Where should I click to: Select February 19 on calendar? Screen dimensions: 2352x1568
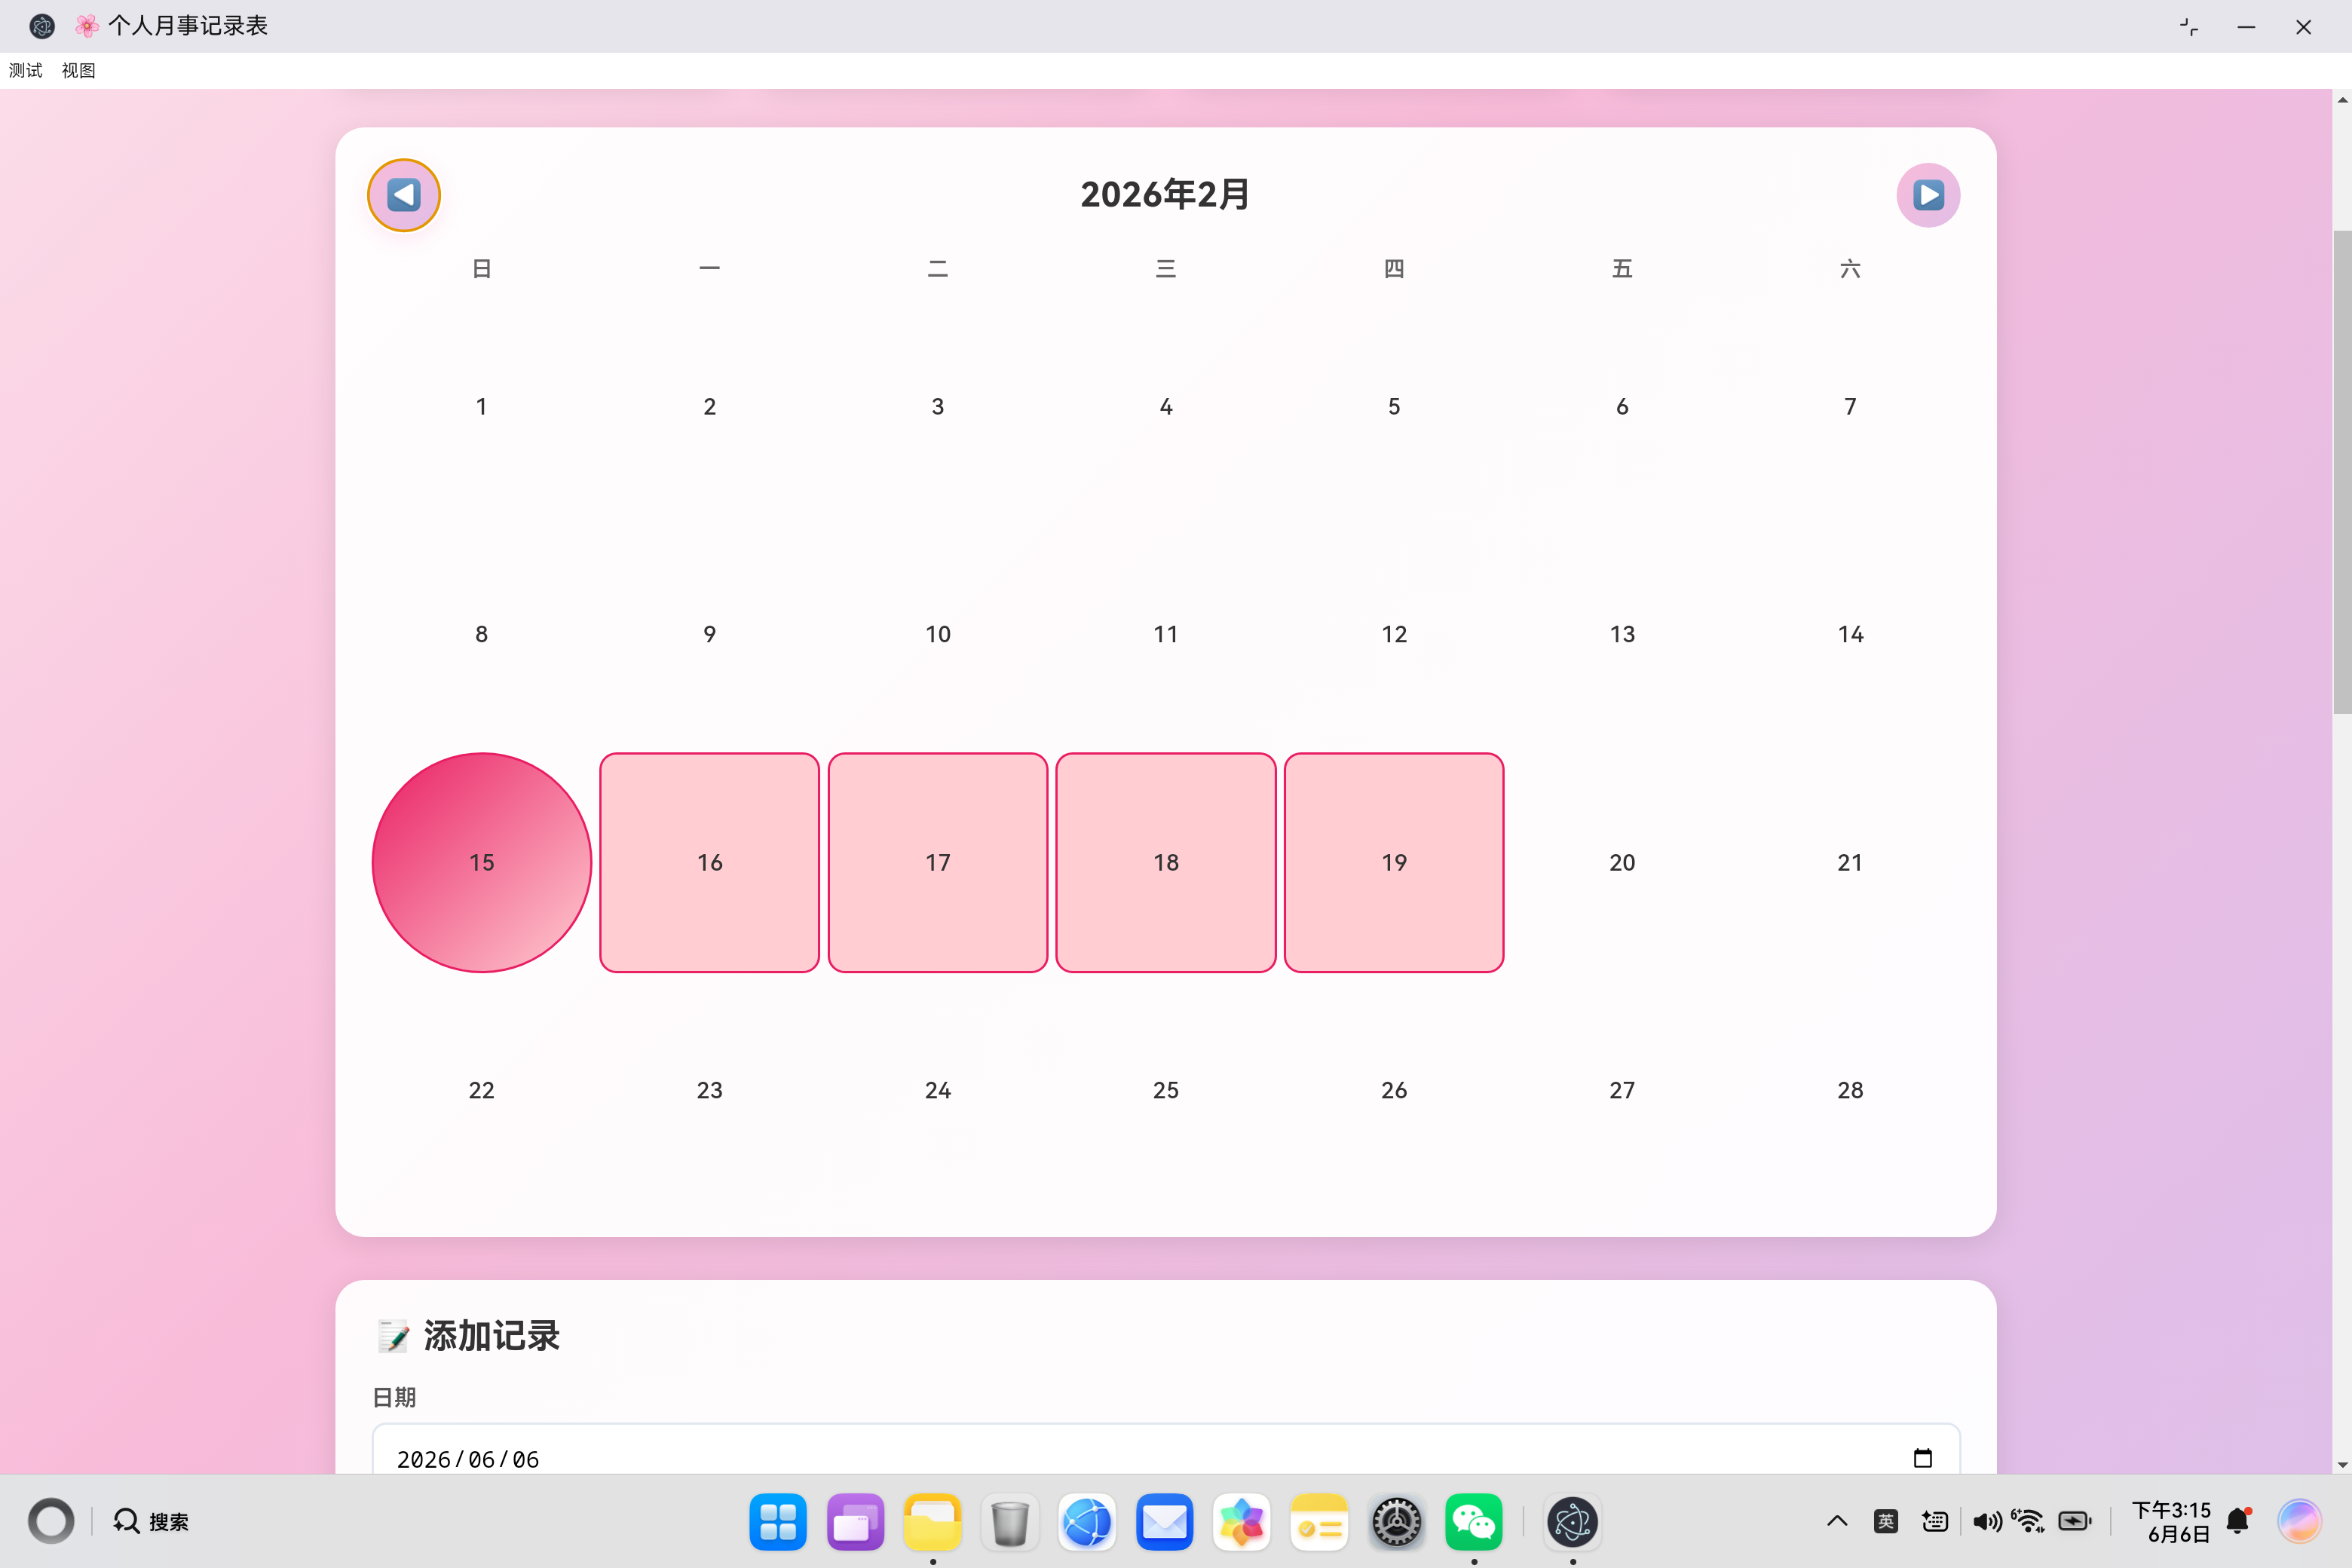point(1393,862)
